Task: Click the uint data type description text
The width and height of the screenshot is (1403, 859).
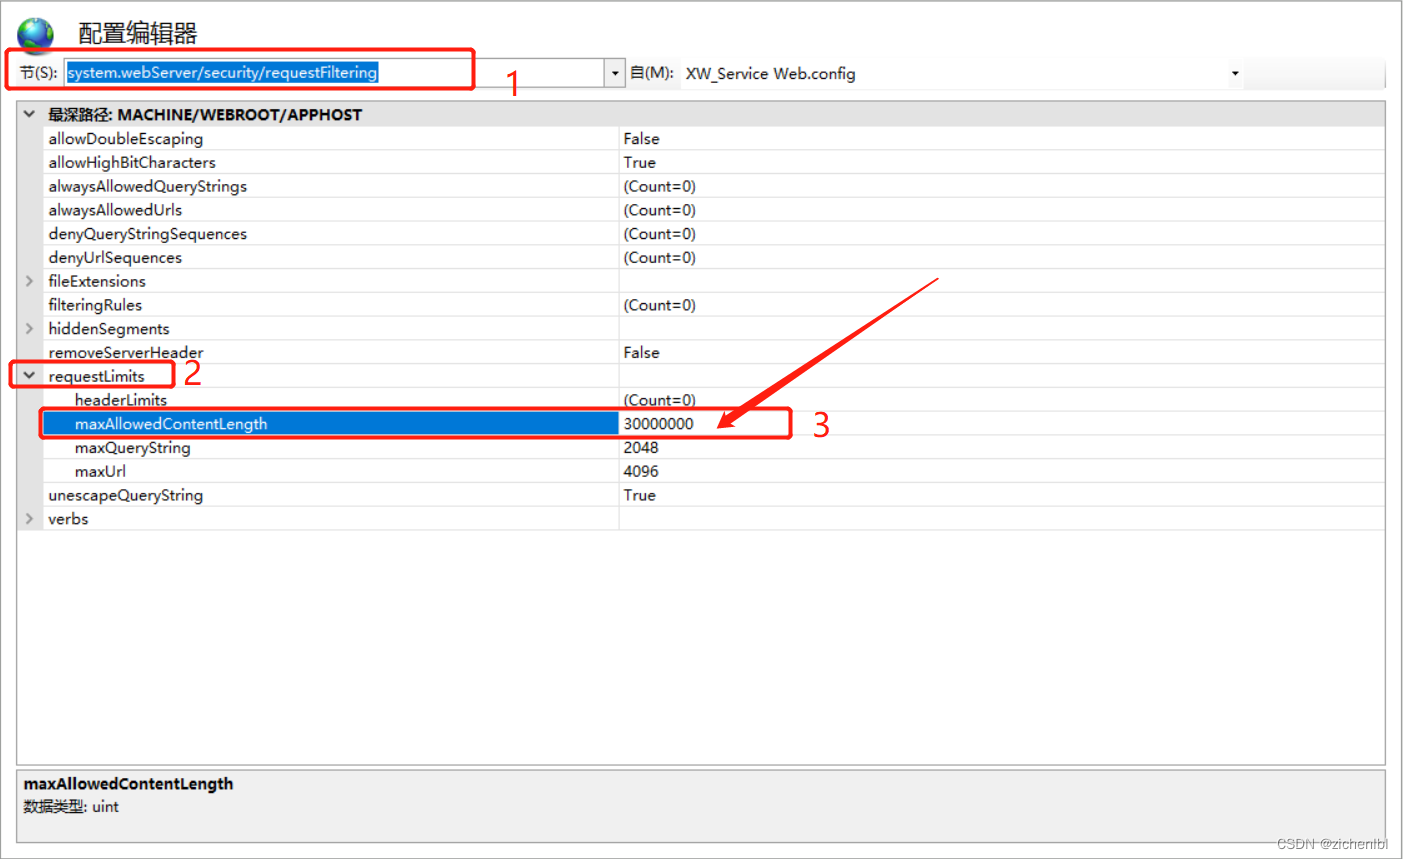Action: (71, 807)
